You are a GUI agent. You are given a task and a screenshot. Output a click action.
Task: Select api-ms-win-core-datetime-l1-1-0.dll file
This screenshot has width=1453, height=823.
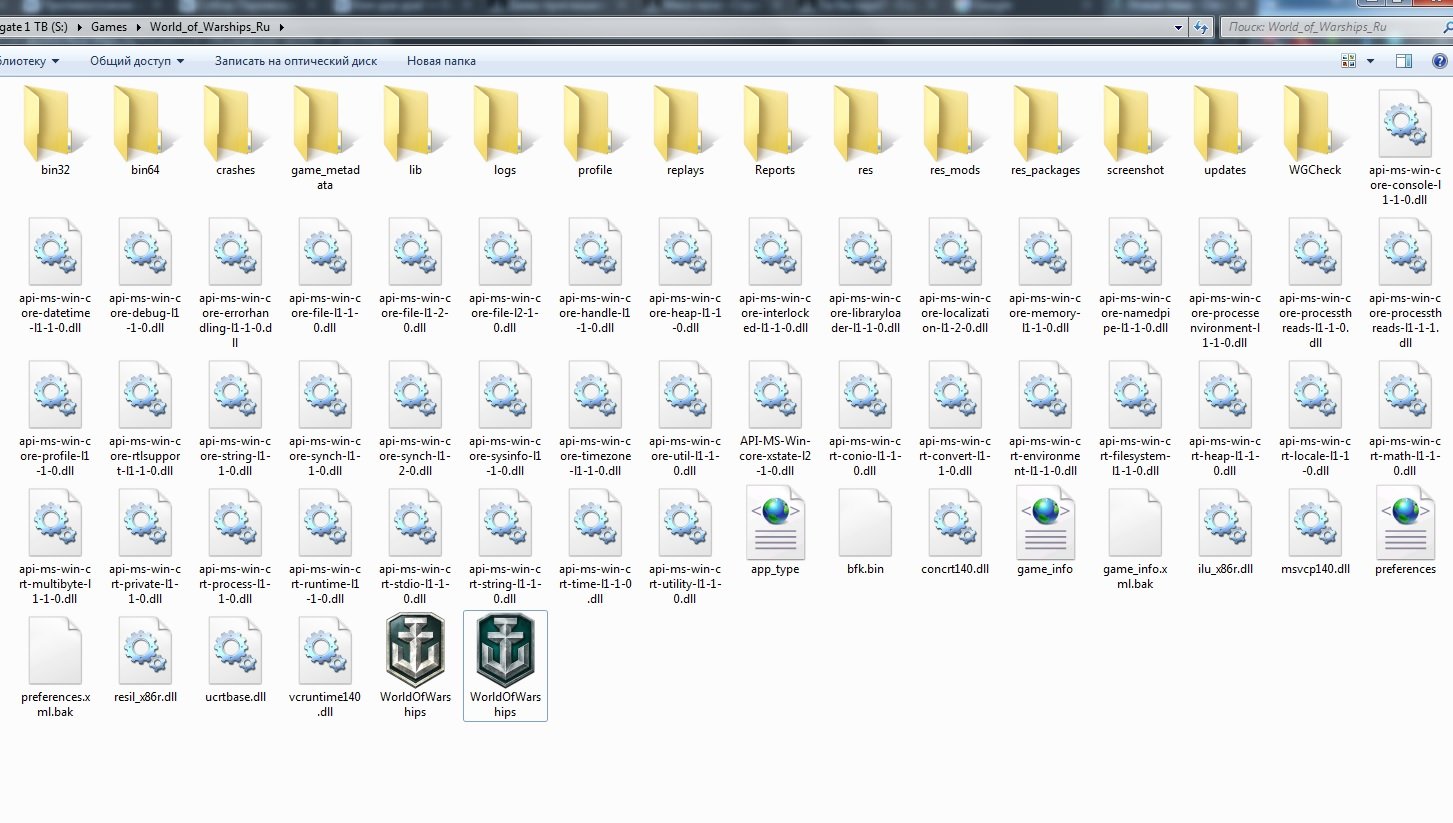tap(56, 274)
